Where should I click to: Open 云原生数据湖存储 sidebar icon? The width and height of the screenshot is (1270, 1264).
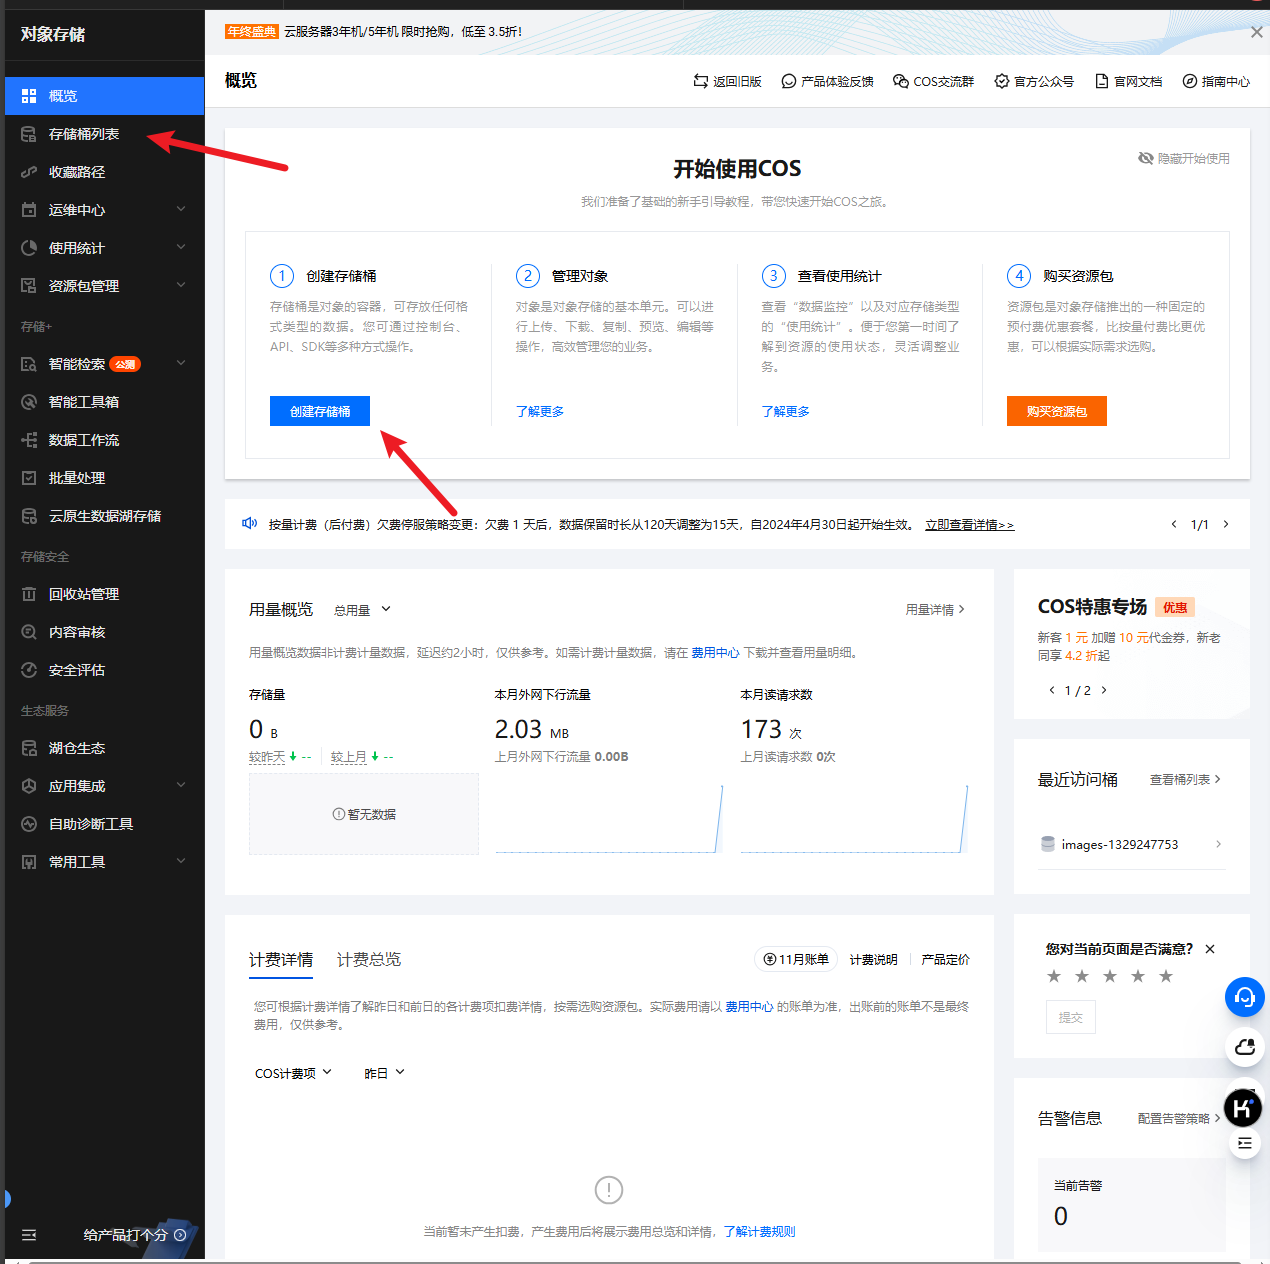(x=29, y=516)
